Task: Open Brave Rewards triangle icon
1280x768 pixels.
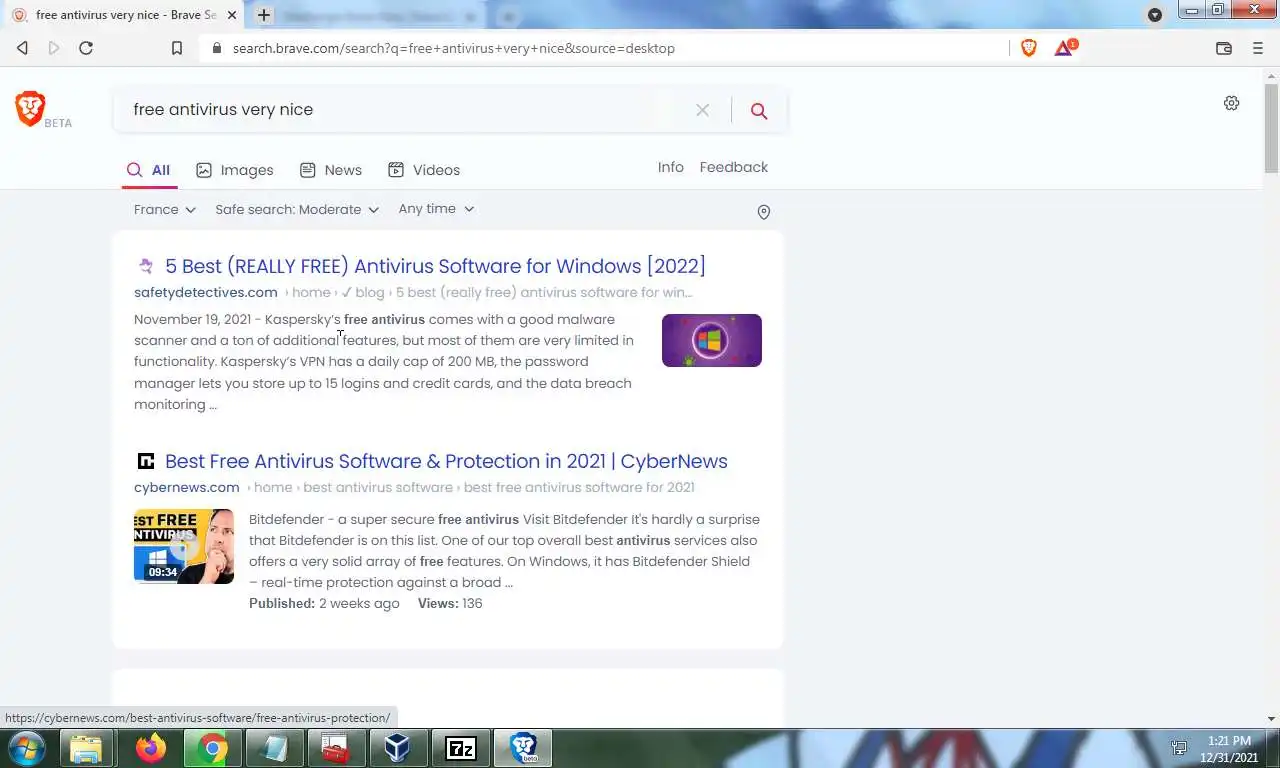Action: pos(1064,48)
